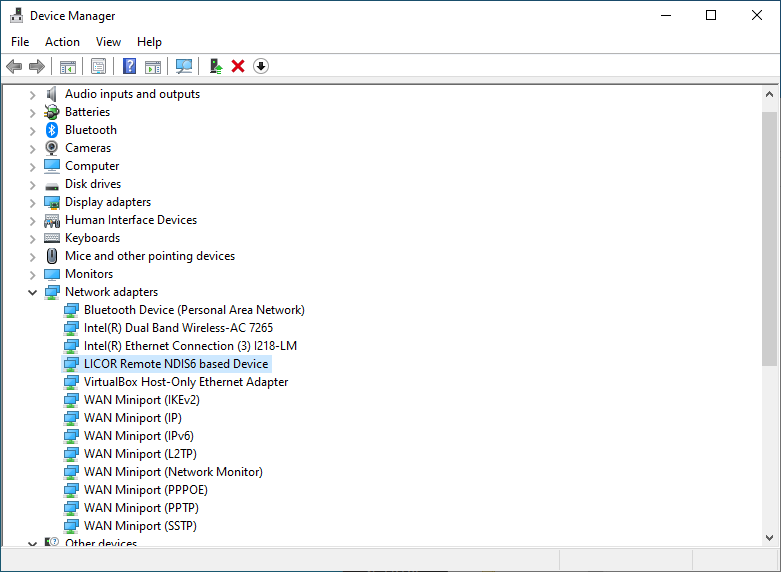Viewport: 781px width, 572px height.
Task: Select the Keyboards category
Action: pyautogui.click(x=92, y=238)
